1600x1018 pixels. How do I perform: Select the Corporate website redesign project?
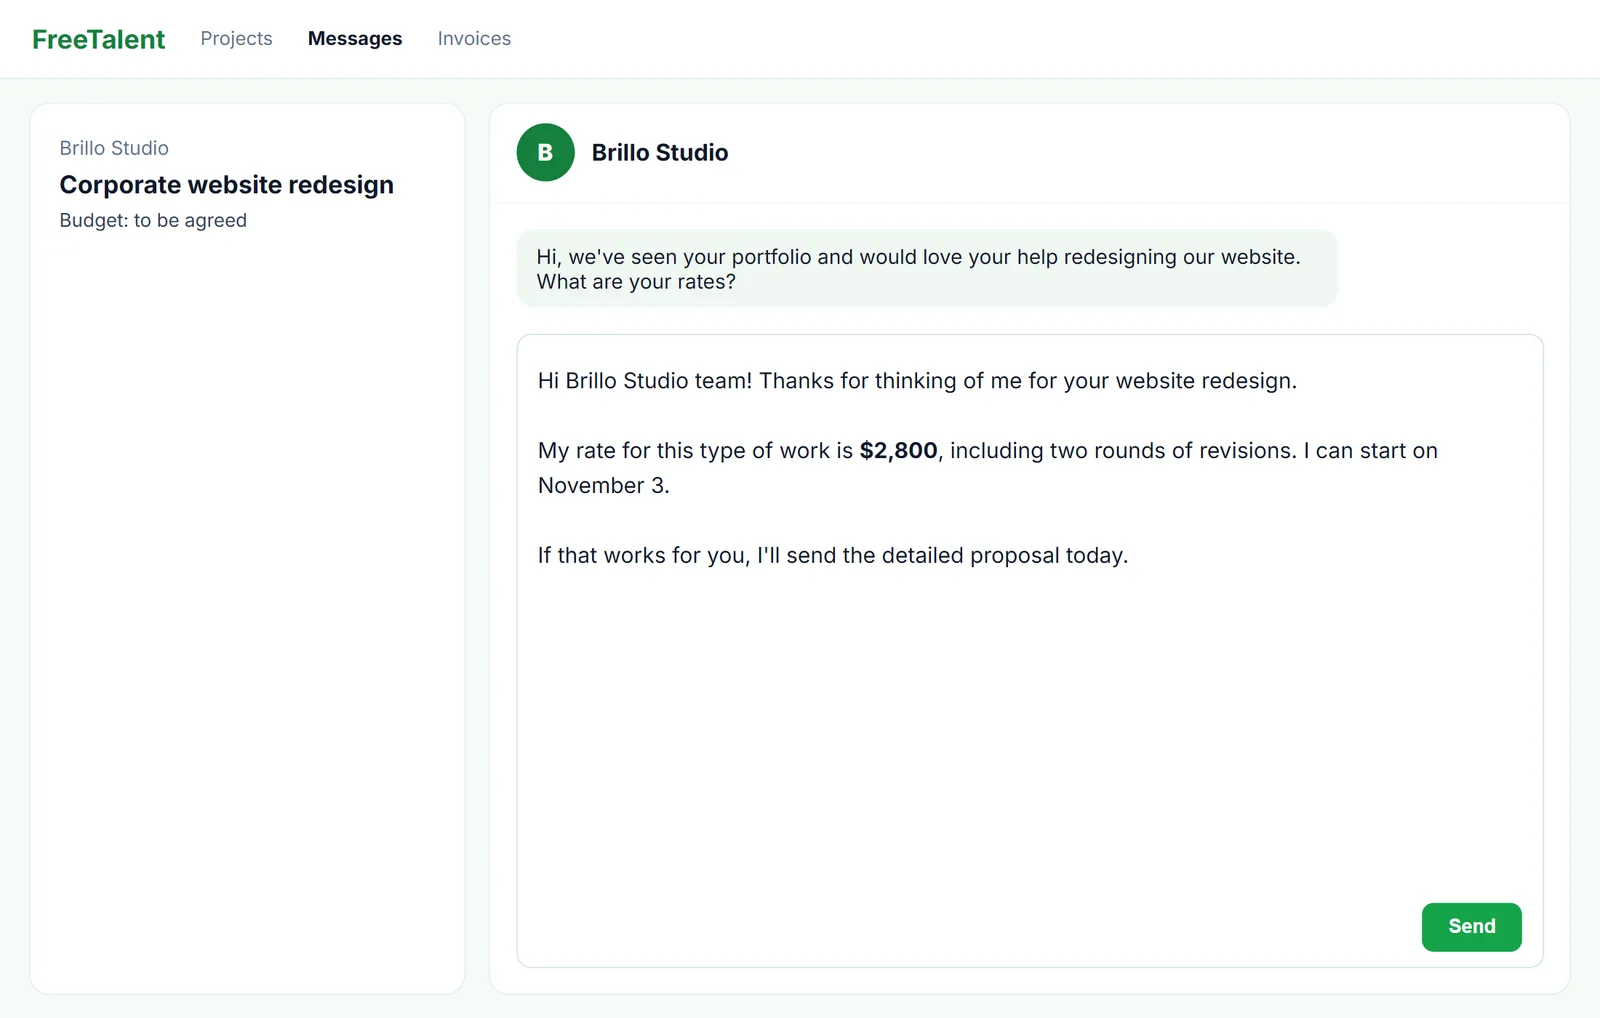coord(226,185)
